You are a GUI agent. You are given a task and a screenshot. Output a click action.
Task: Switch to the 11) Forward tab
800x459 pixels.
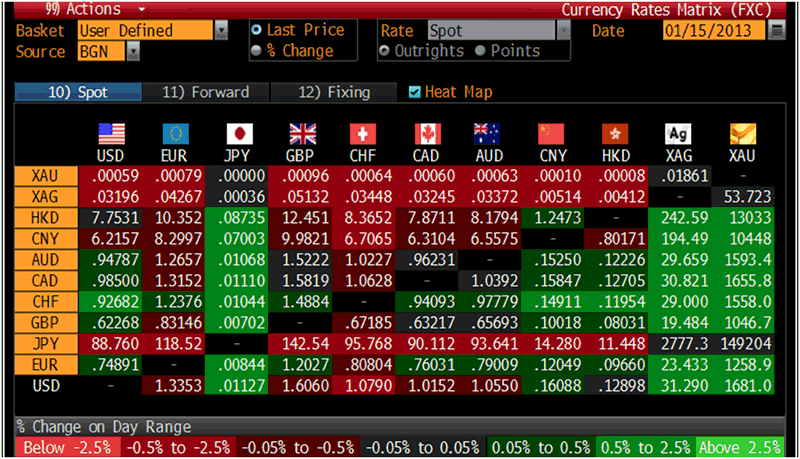(205, 92)
